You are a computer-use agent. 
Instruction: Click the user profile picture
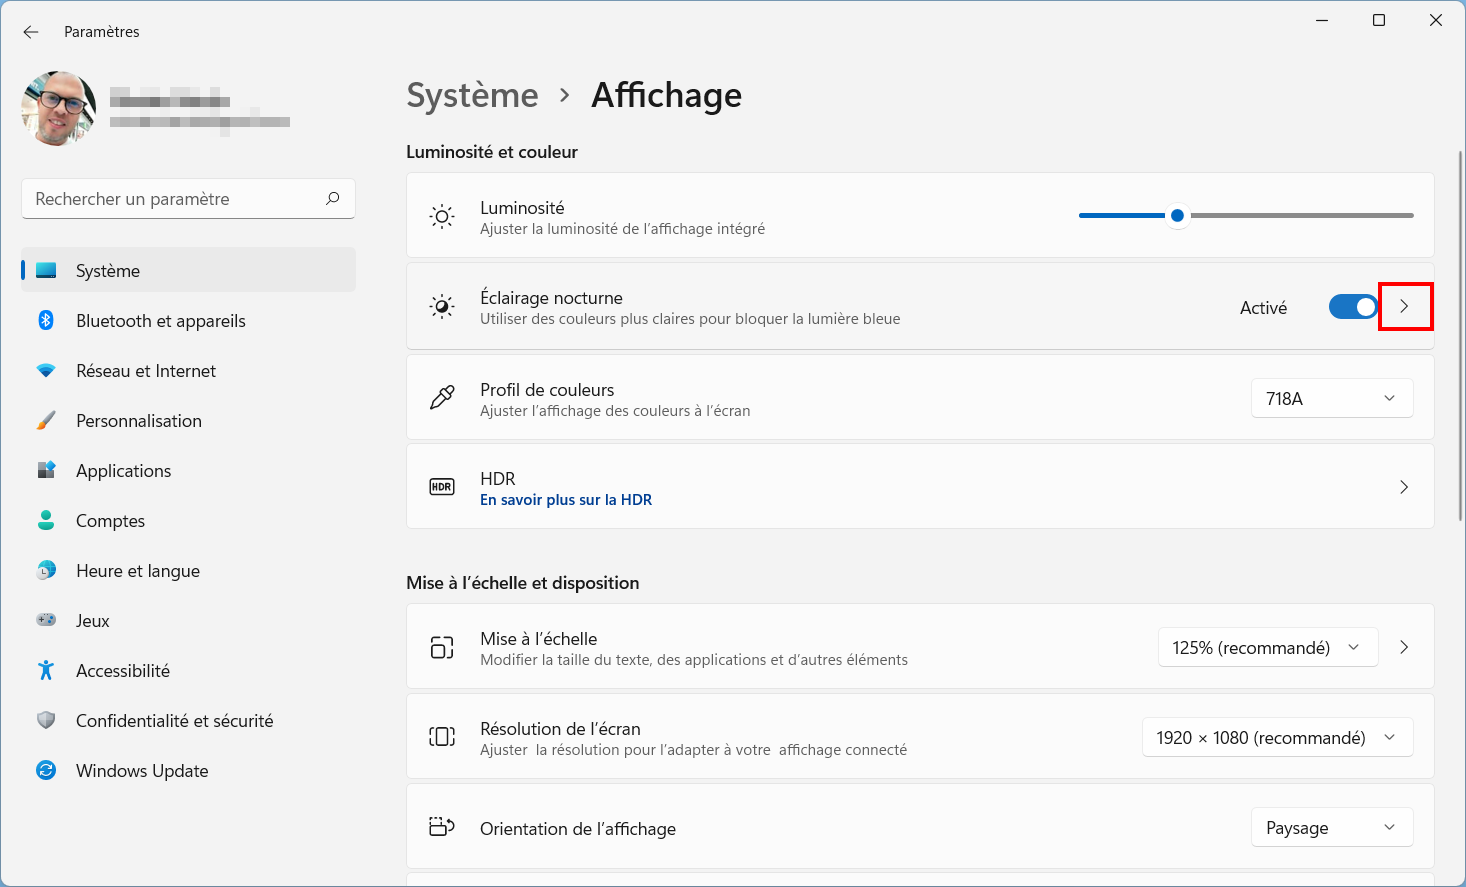click(58, 108)
